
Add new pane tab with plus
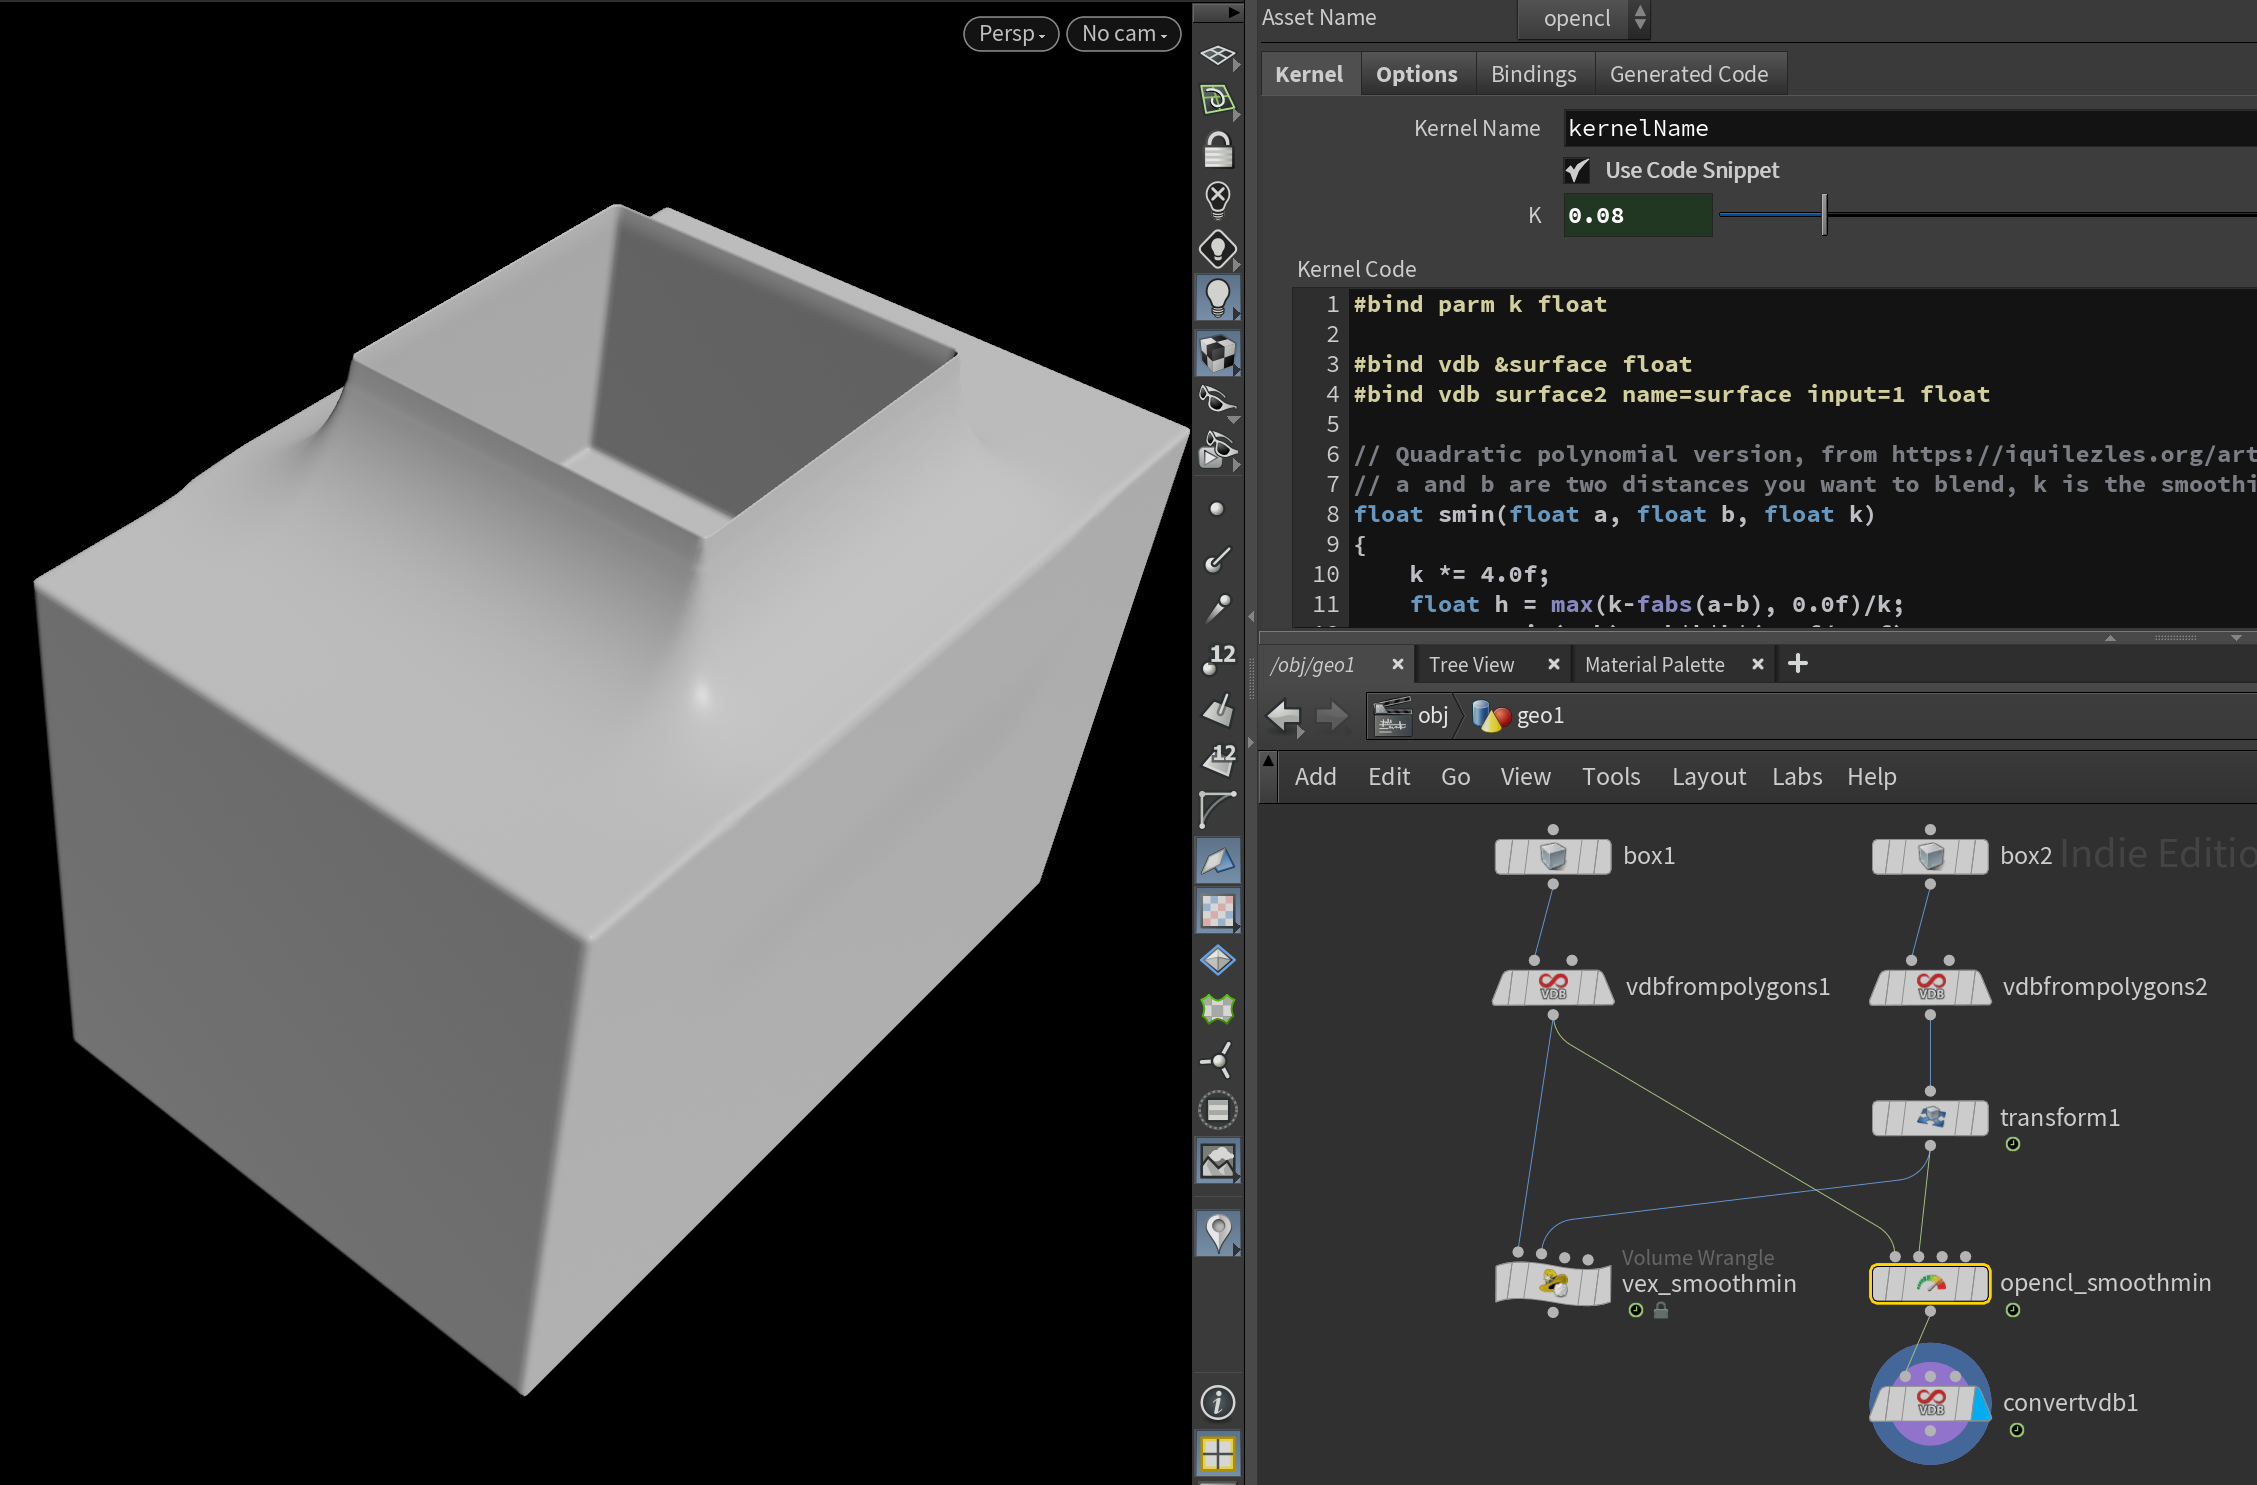click(x=1797, y=664)
